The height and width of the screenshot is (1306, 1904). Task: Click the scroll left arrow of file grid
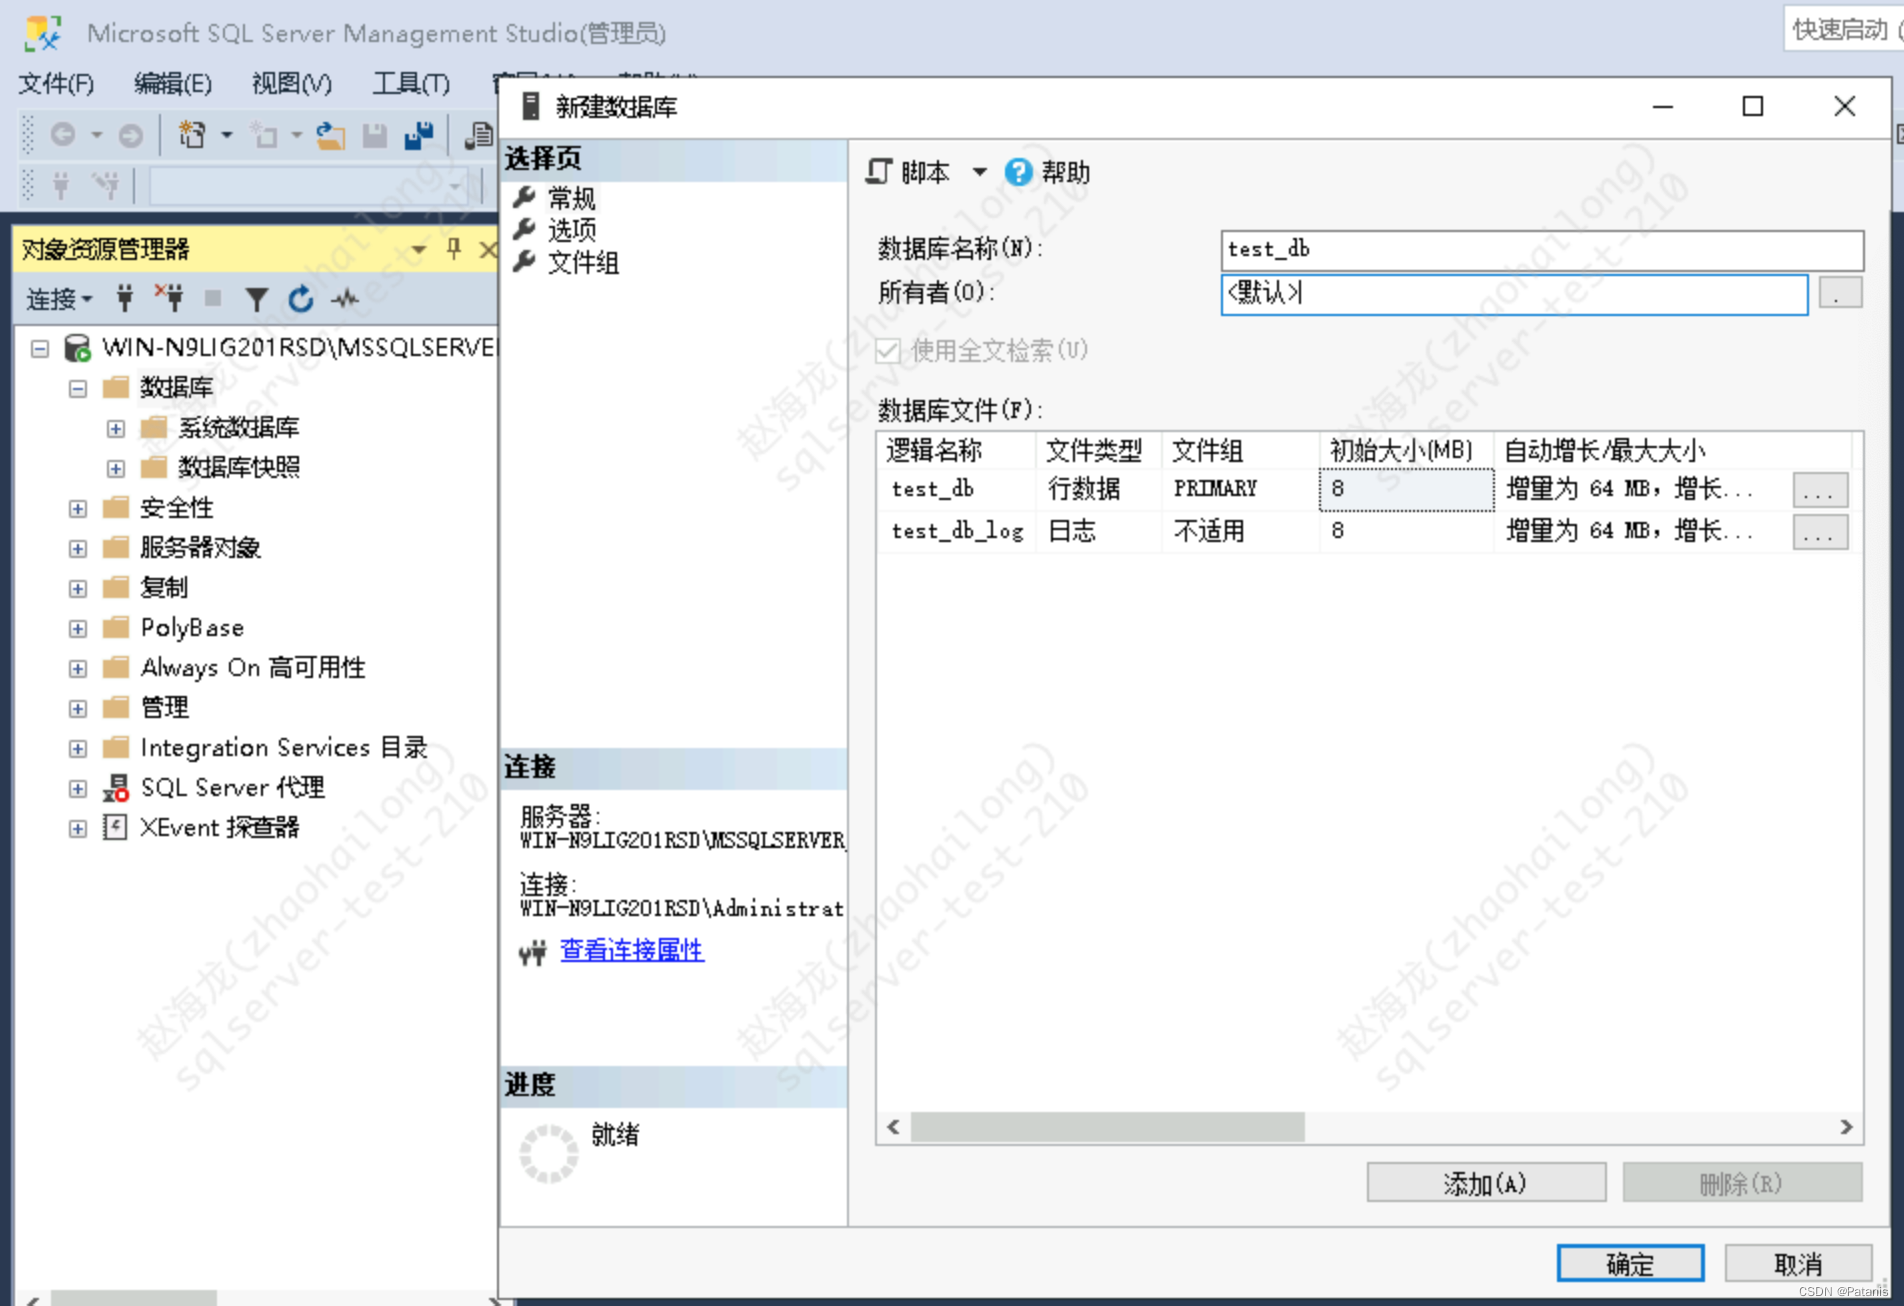[x=893, y=1127]
